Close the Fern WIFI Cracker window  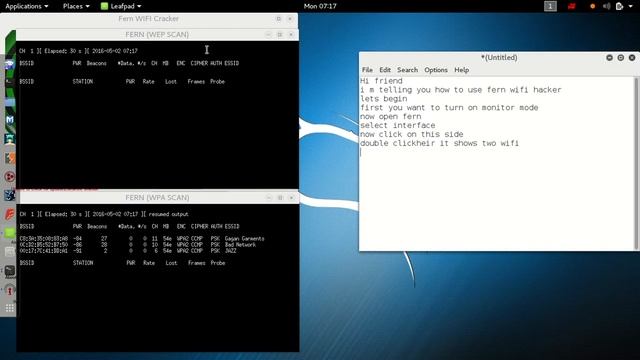tap(290, 19)
